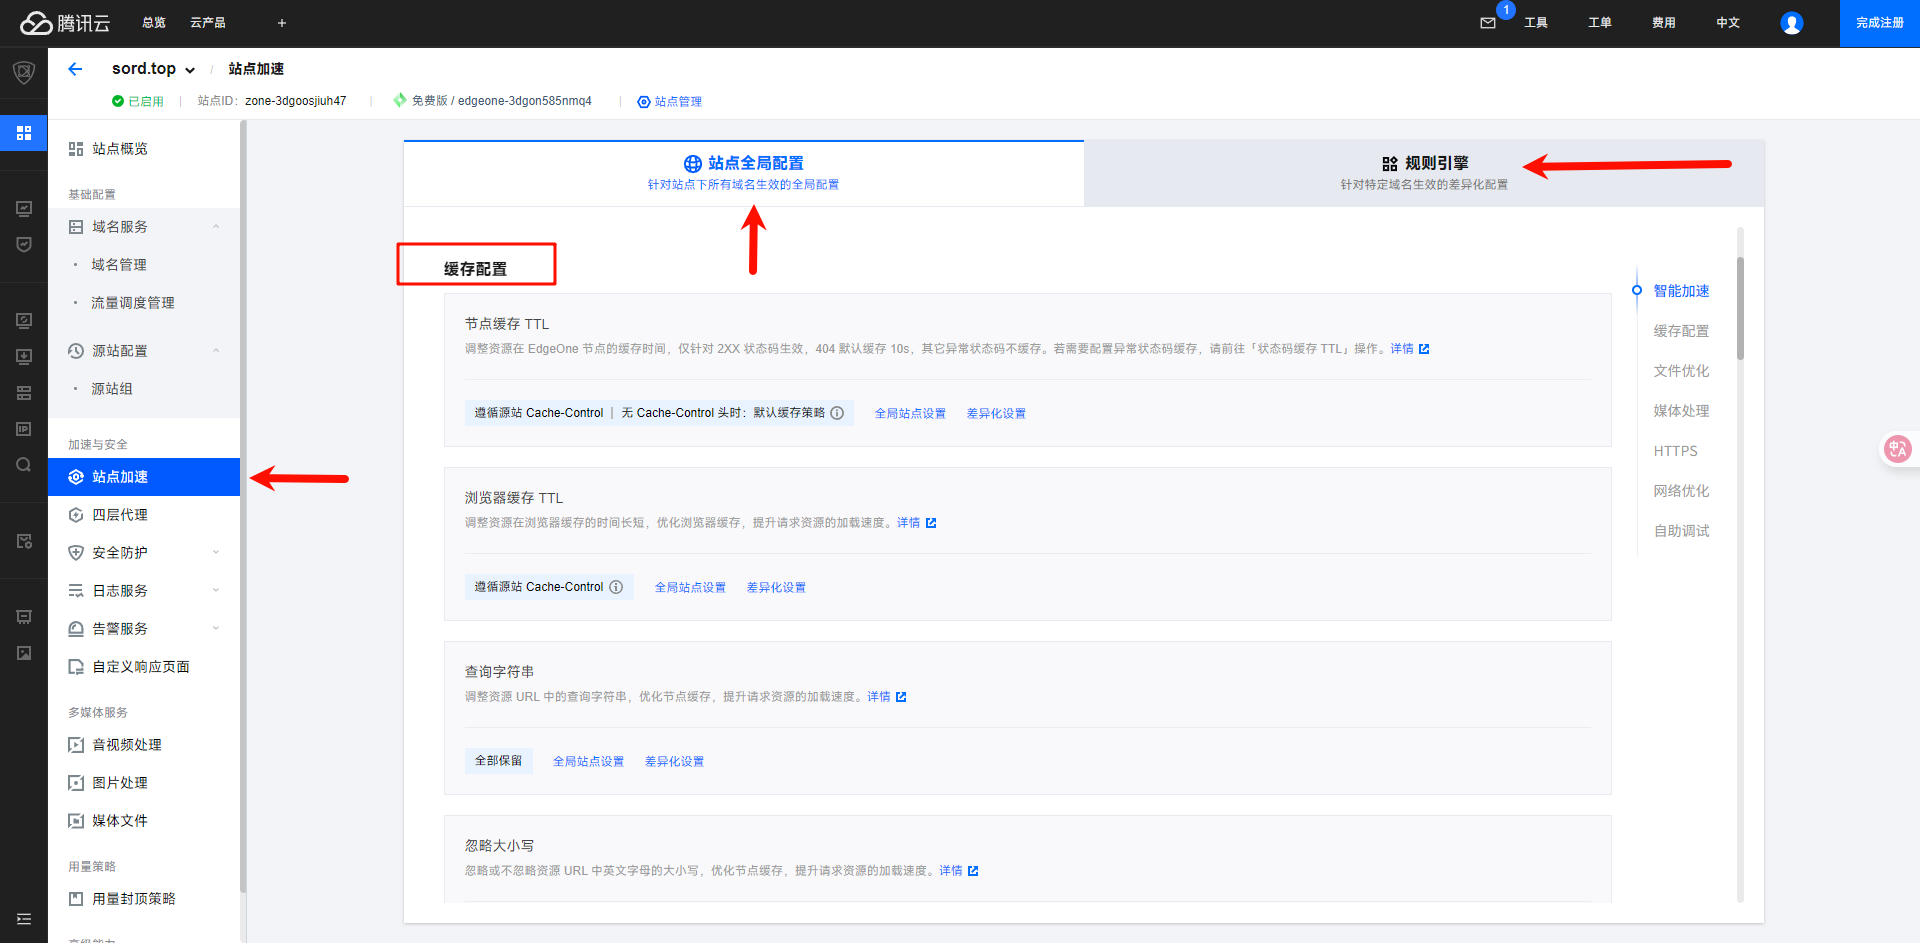
Task: Expand the 日志服务 menu
Action: coord(215,591)
